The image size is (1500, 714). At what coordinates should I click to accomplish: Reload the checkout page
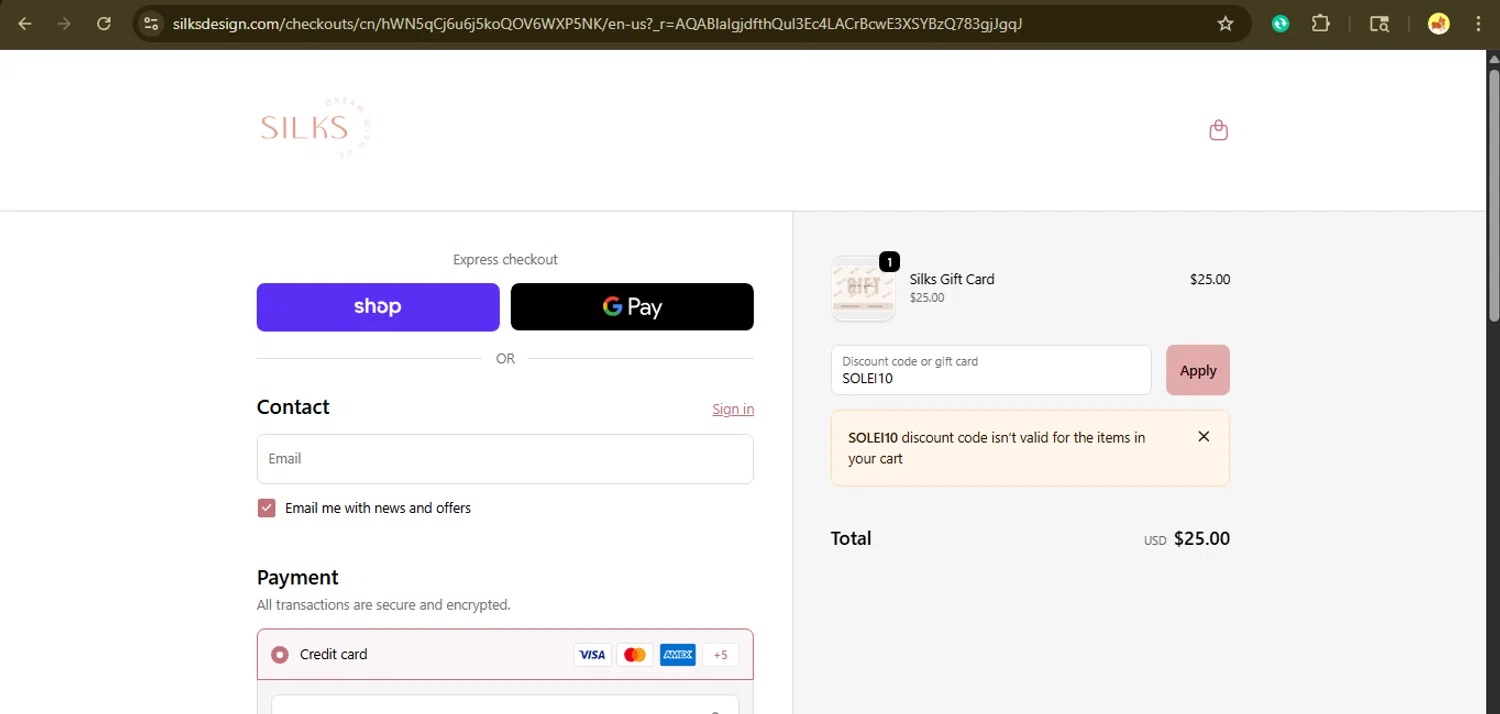tap(104, 24)
